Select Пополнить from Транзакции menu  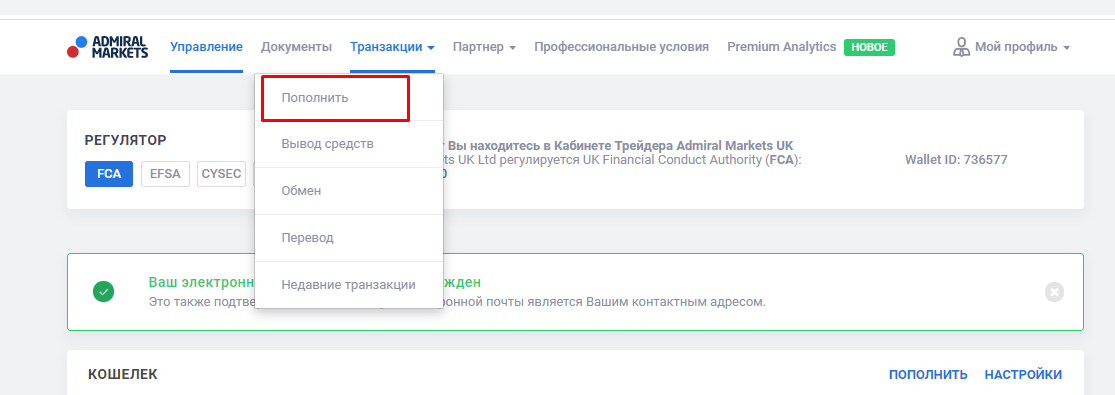pos(349,98)
